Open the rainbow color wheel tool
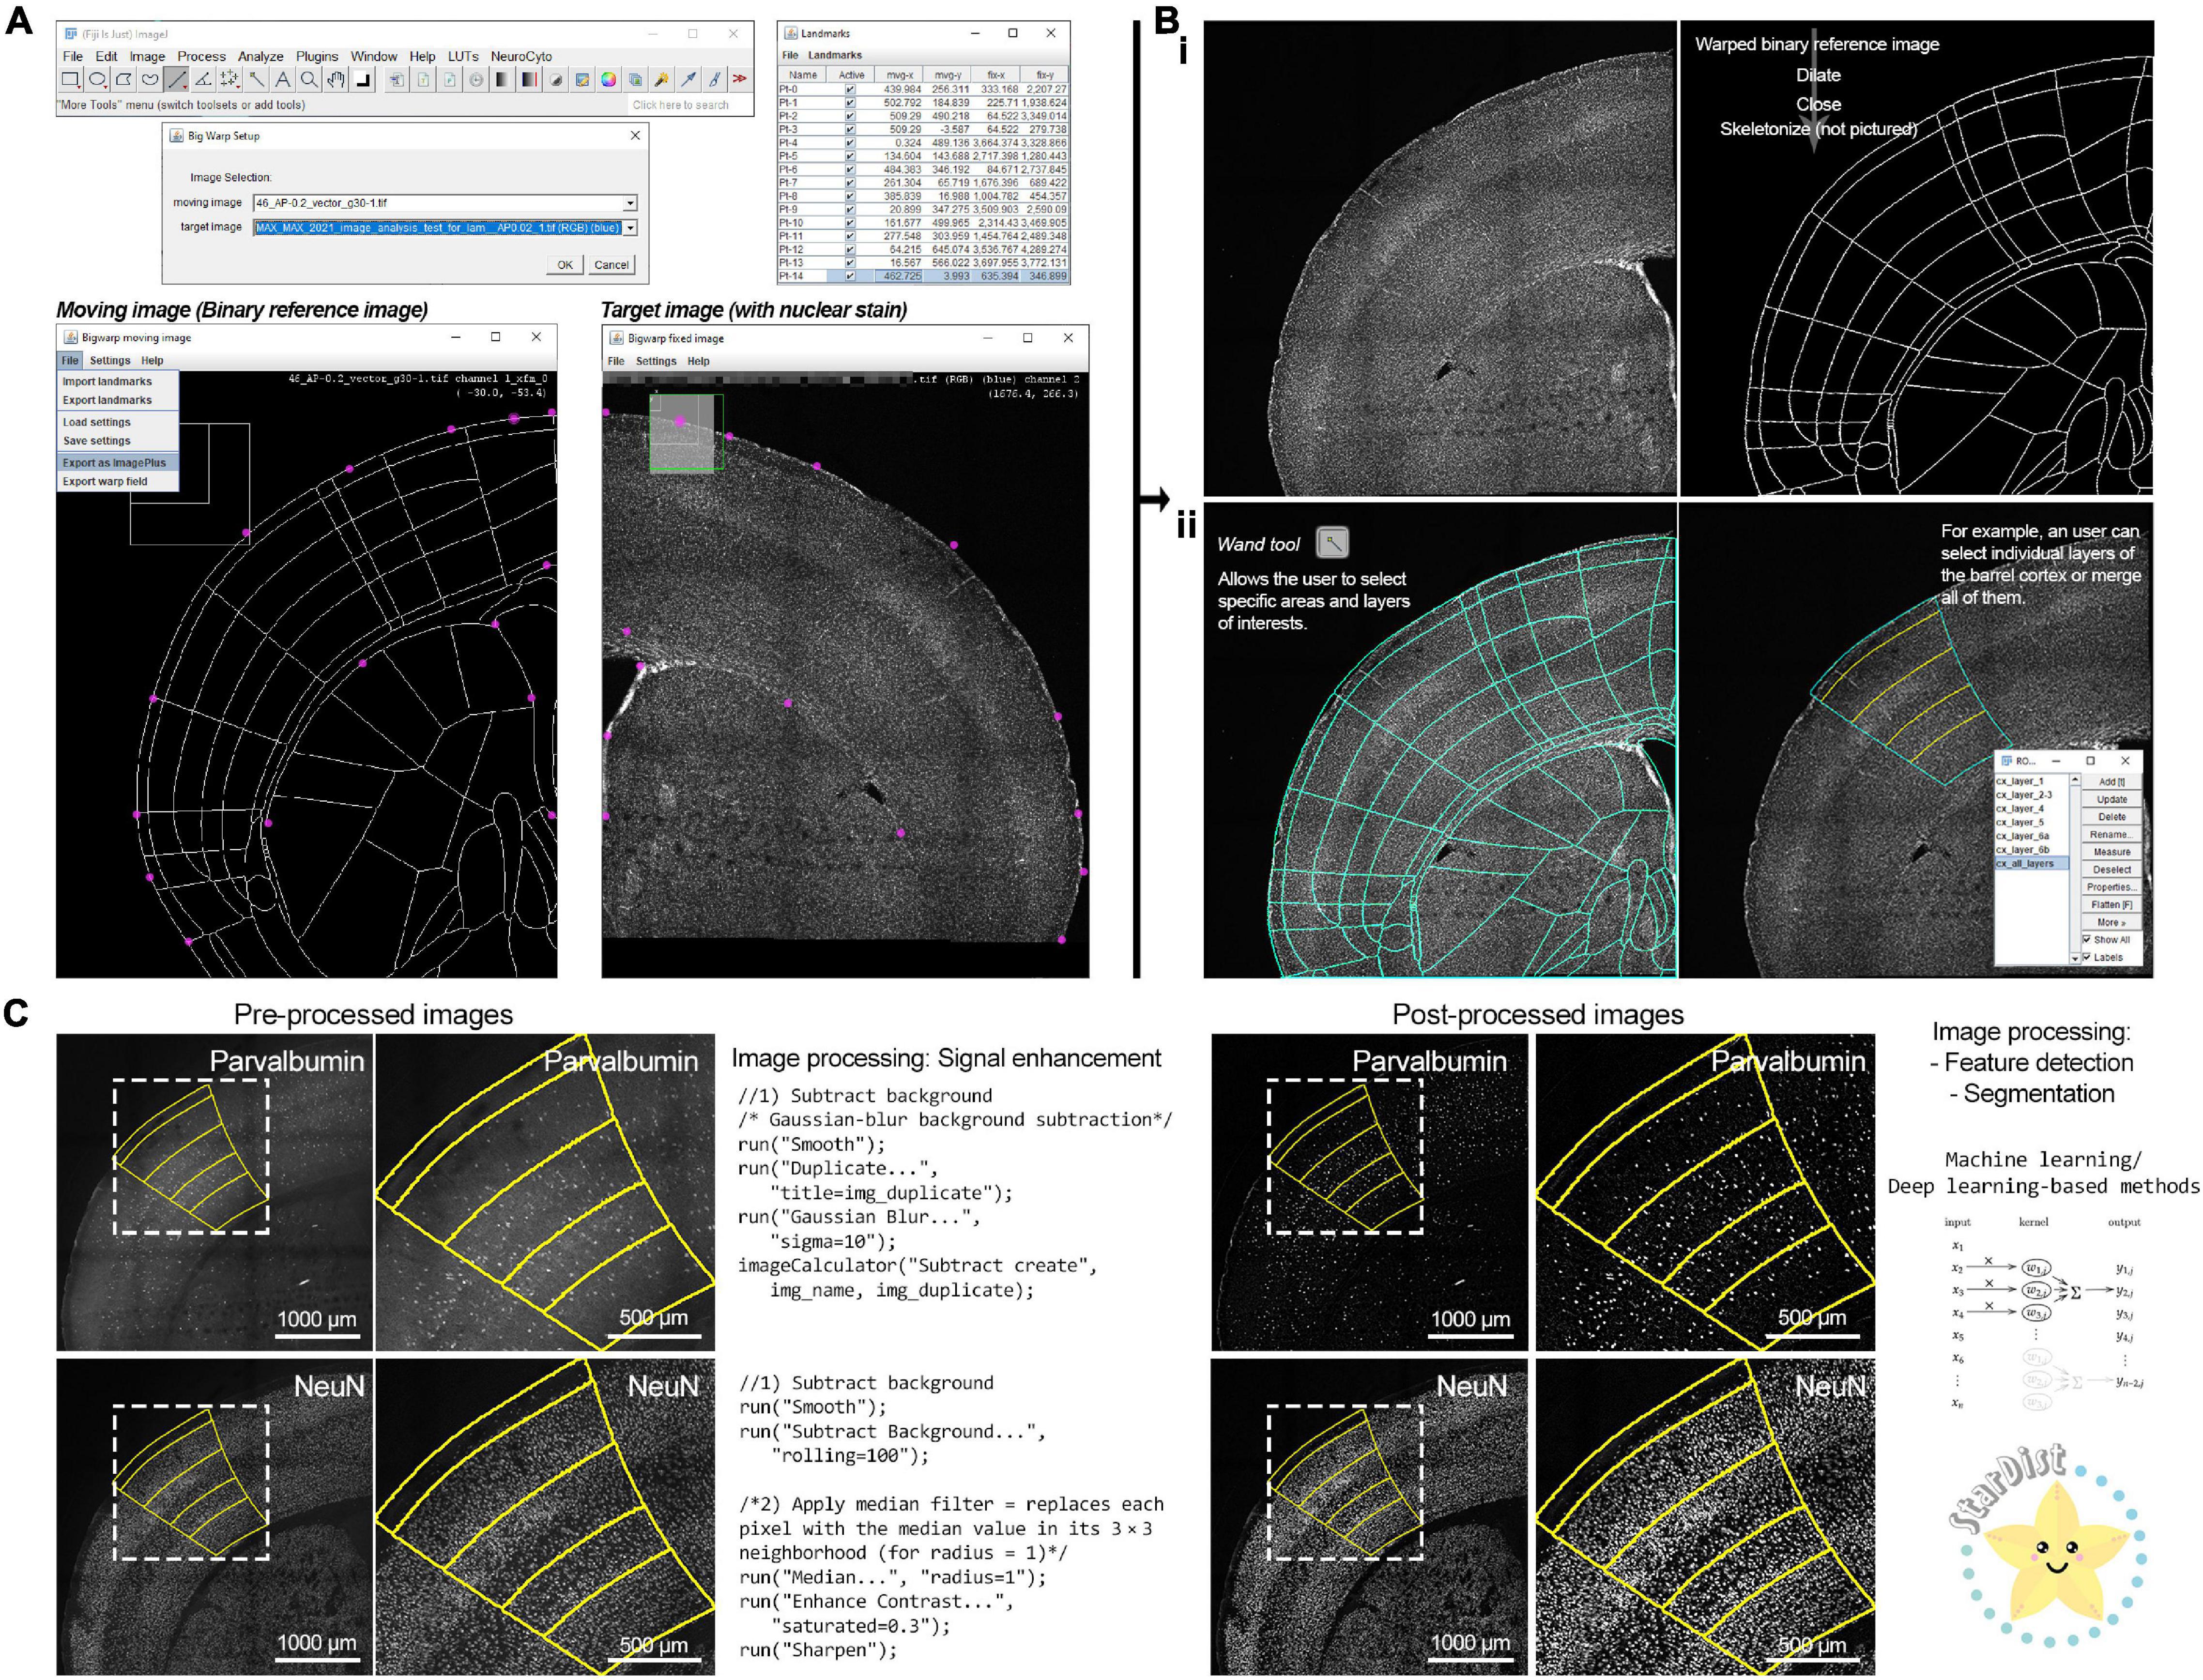 coord(608,80)
